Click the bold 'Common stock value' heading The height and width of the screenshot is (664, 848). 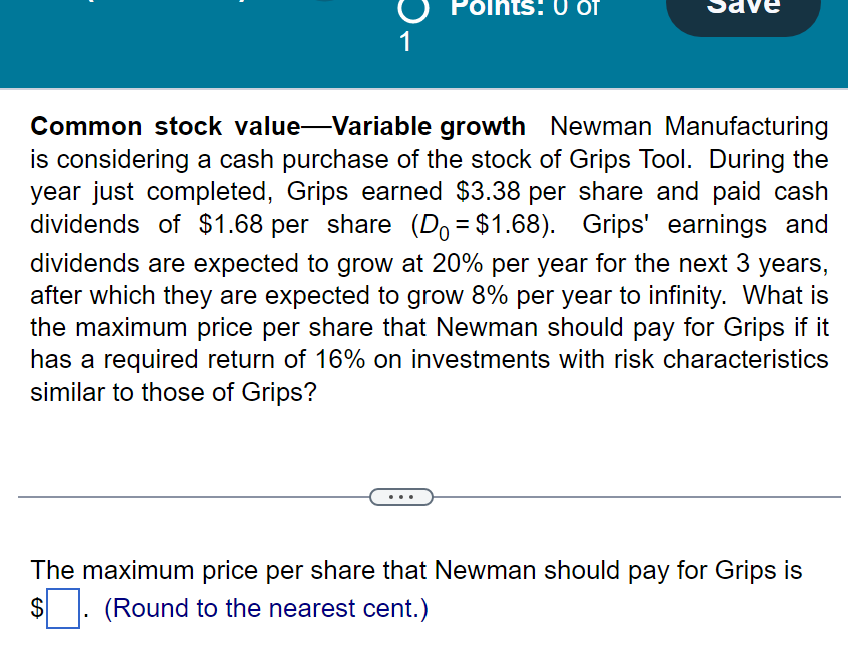(x=165, y=127)
